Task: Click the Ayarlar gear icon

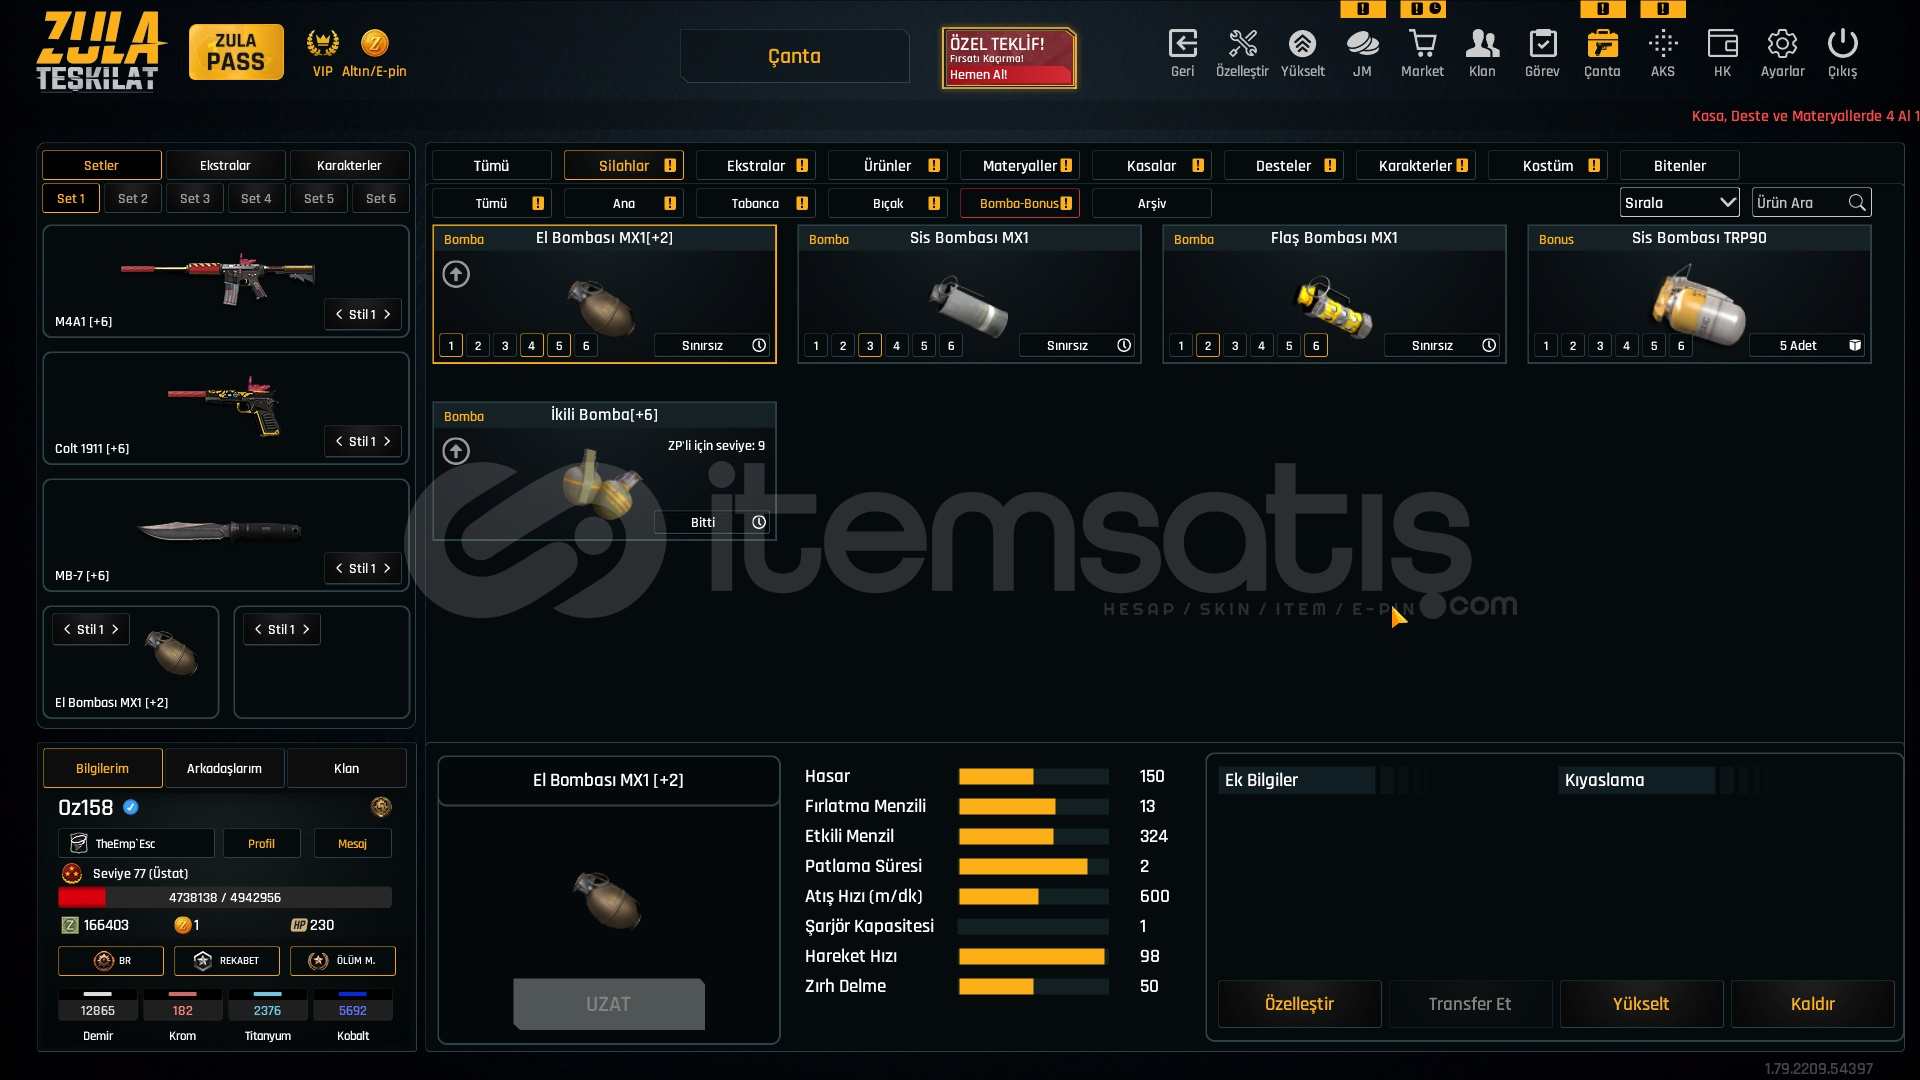Action: click(x=1782, y=44)
